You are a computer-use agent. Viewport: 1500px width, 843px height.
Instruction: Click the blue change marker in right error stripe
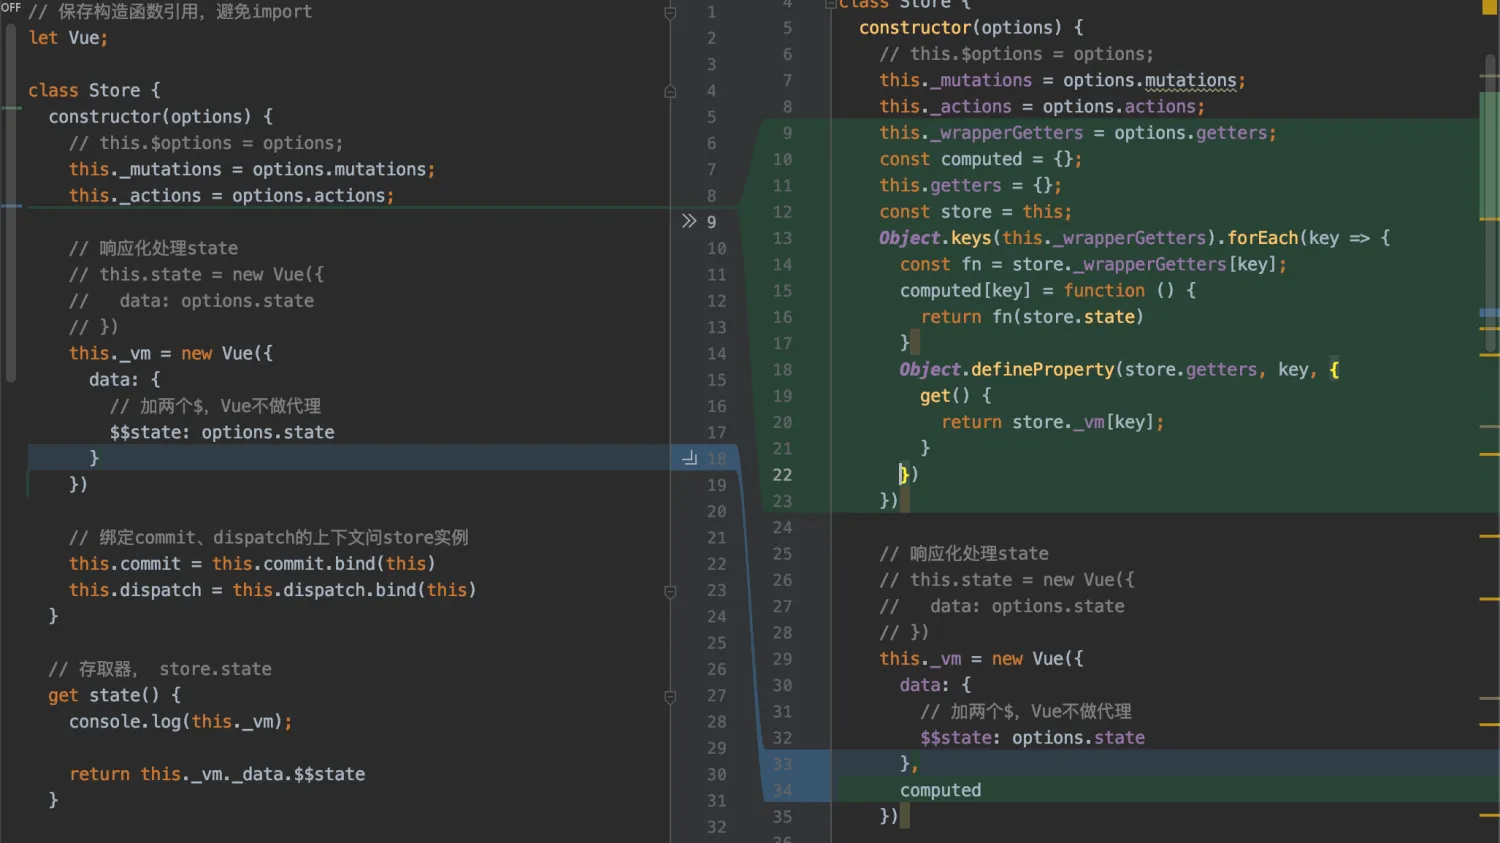(x=1489, y=313)
